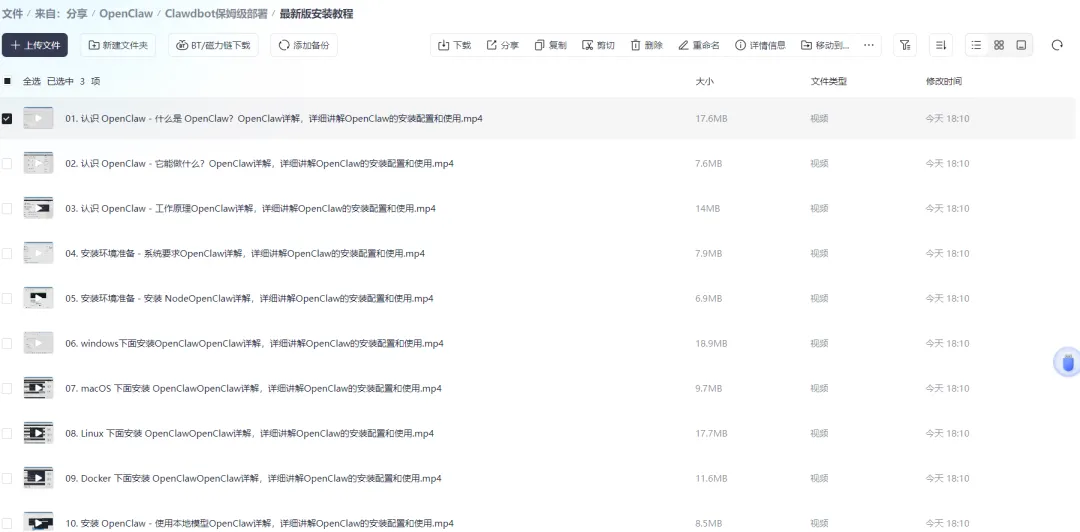Uncheck file 01 什么是 OpenClaw

7,119
